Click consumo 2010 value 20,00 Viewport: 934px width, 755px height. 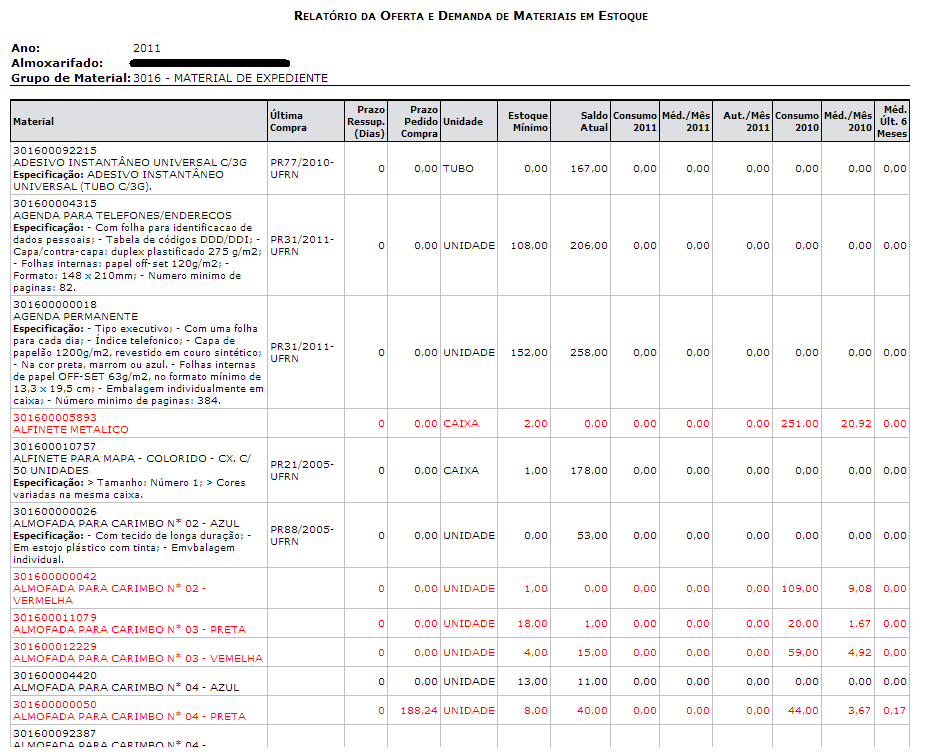click(x=803, y=624)
